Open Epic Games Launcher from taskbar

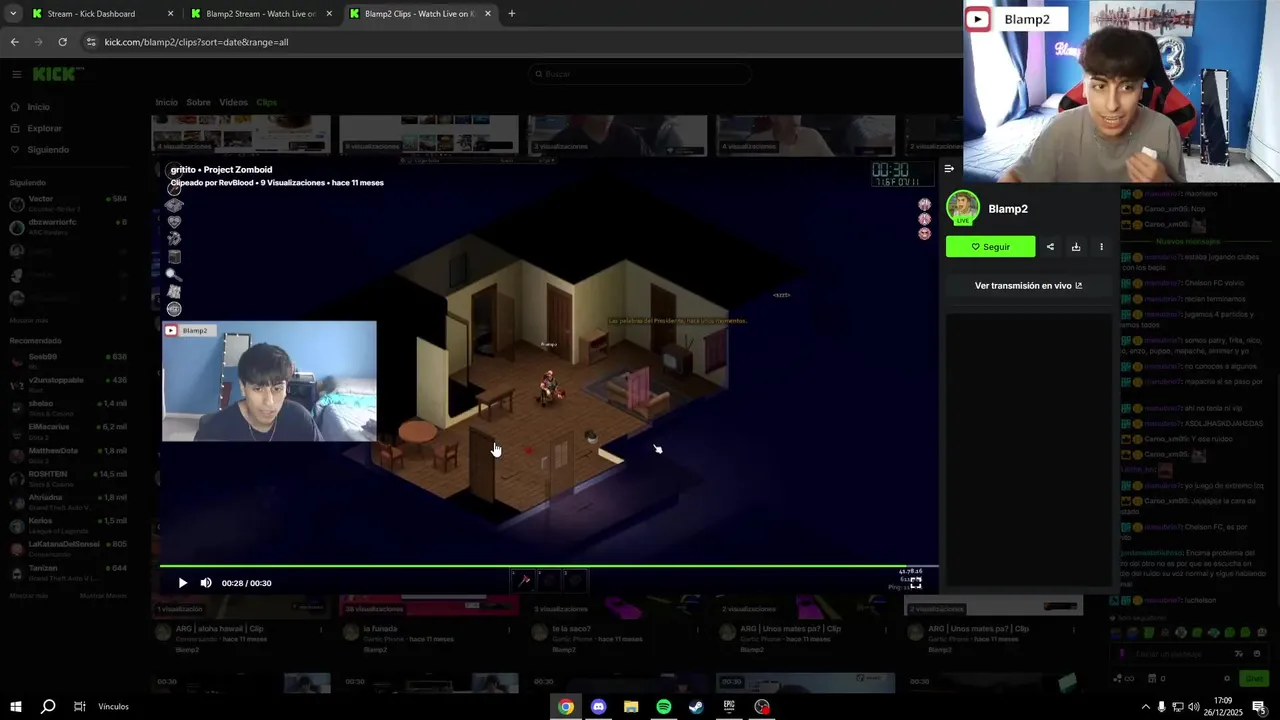click(x=729, y=707)
